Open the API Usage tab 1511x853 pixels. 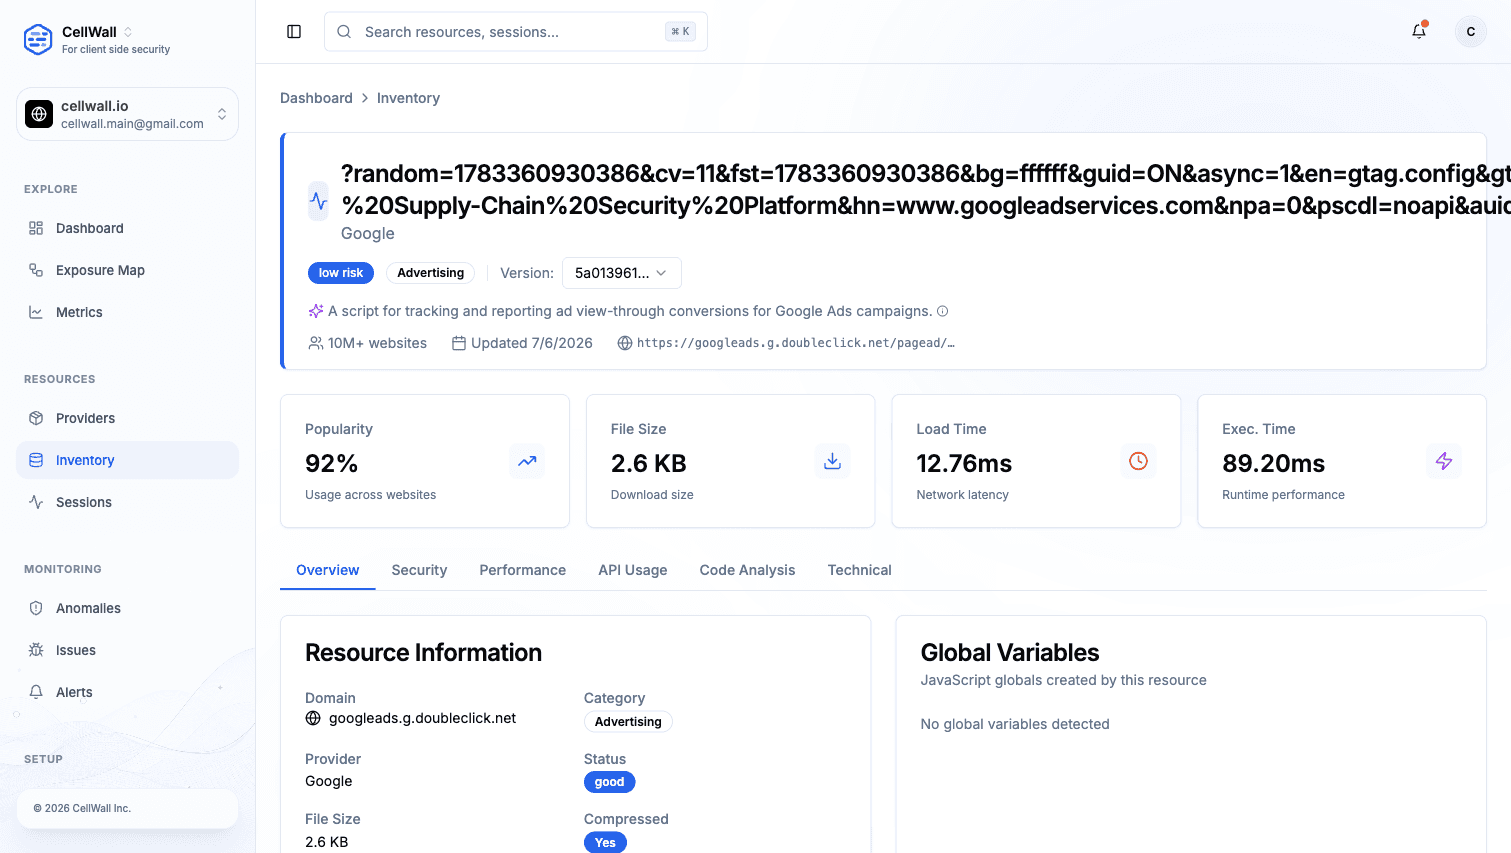pos(633,570)
